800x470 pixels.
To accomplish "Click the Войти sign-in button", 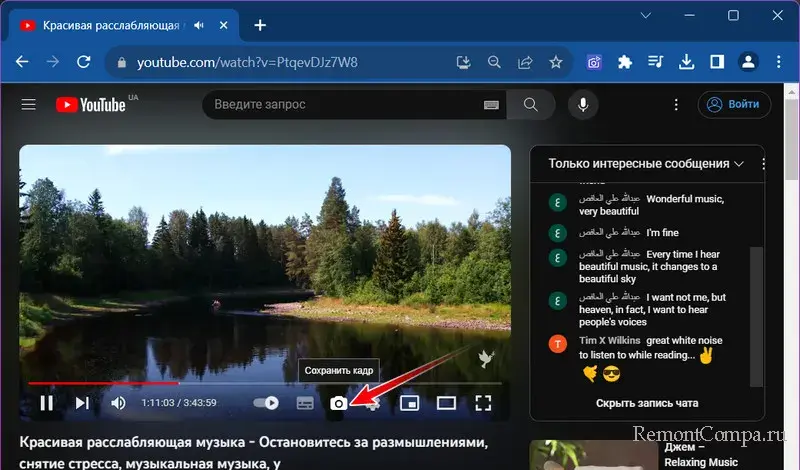I will tap(734, 104).
